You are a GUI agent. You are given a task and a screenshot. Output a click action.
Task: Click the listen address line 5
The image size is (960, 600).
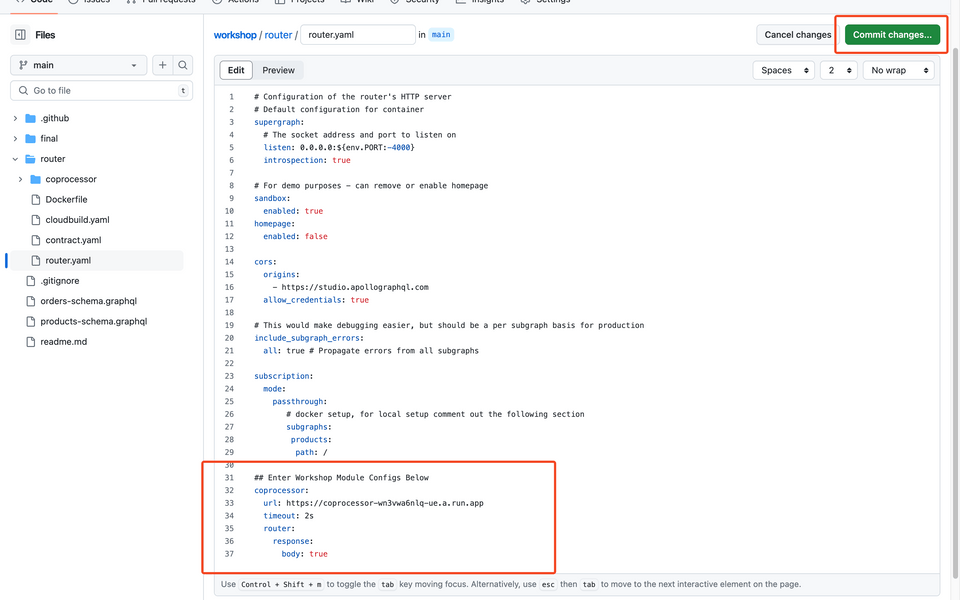pyautogui.click(x=339, y=148)
